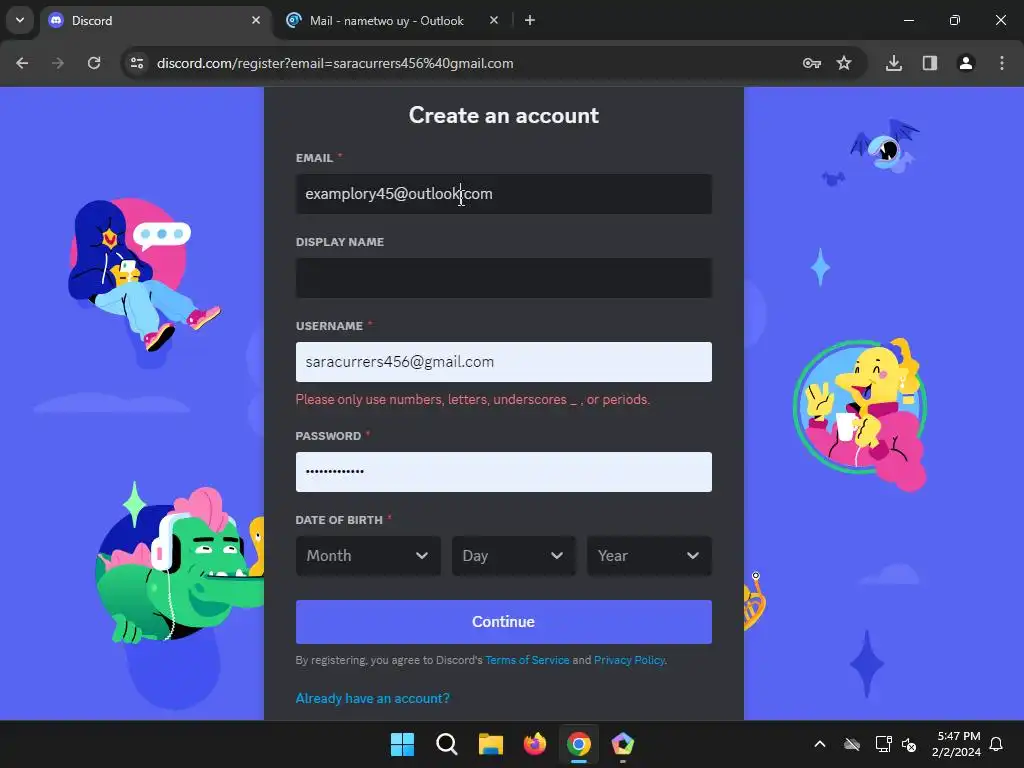Show hidden system tray icons
Viewport: 1024px width, 768px height.
pos(820,744)
